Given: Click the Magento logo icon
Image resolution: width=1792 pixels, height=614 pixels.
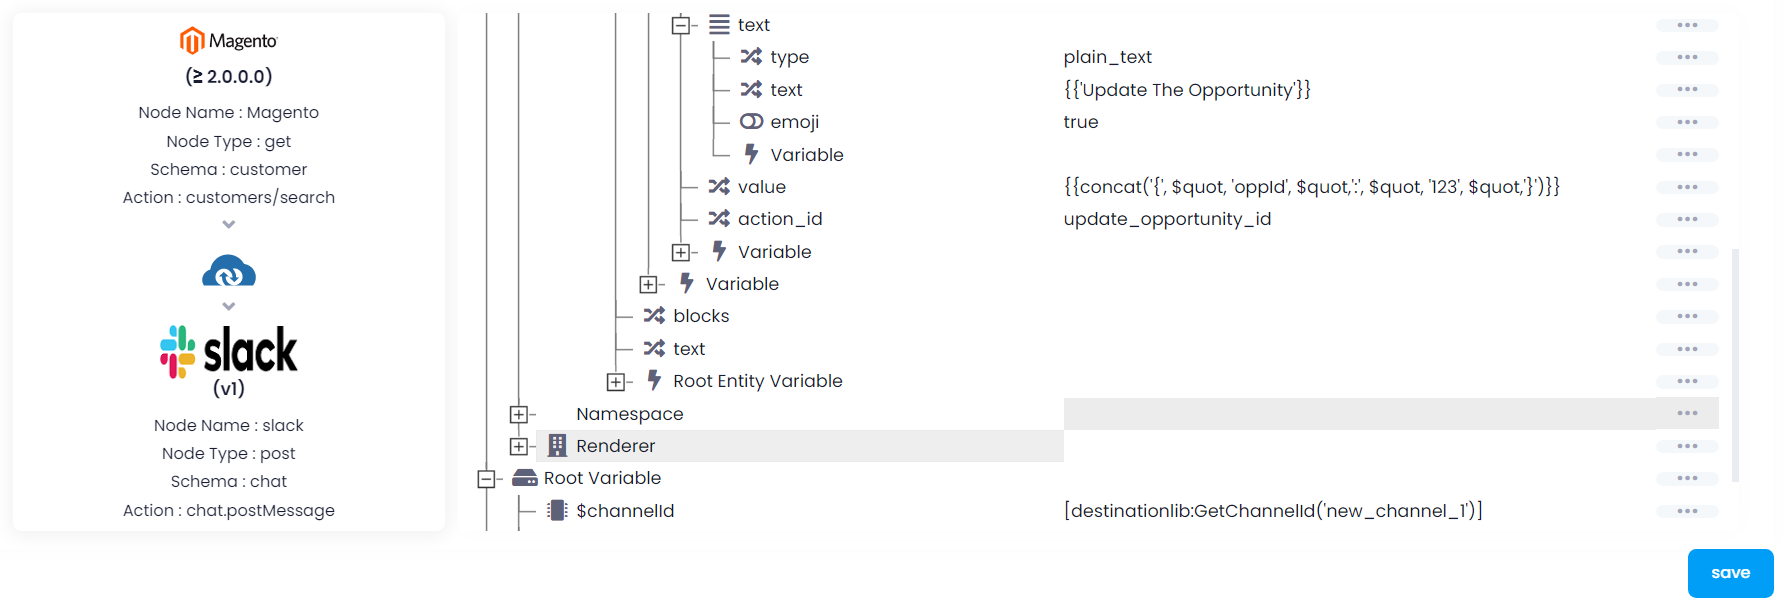Looking at the screenshot, I should point(192,40).
